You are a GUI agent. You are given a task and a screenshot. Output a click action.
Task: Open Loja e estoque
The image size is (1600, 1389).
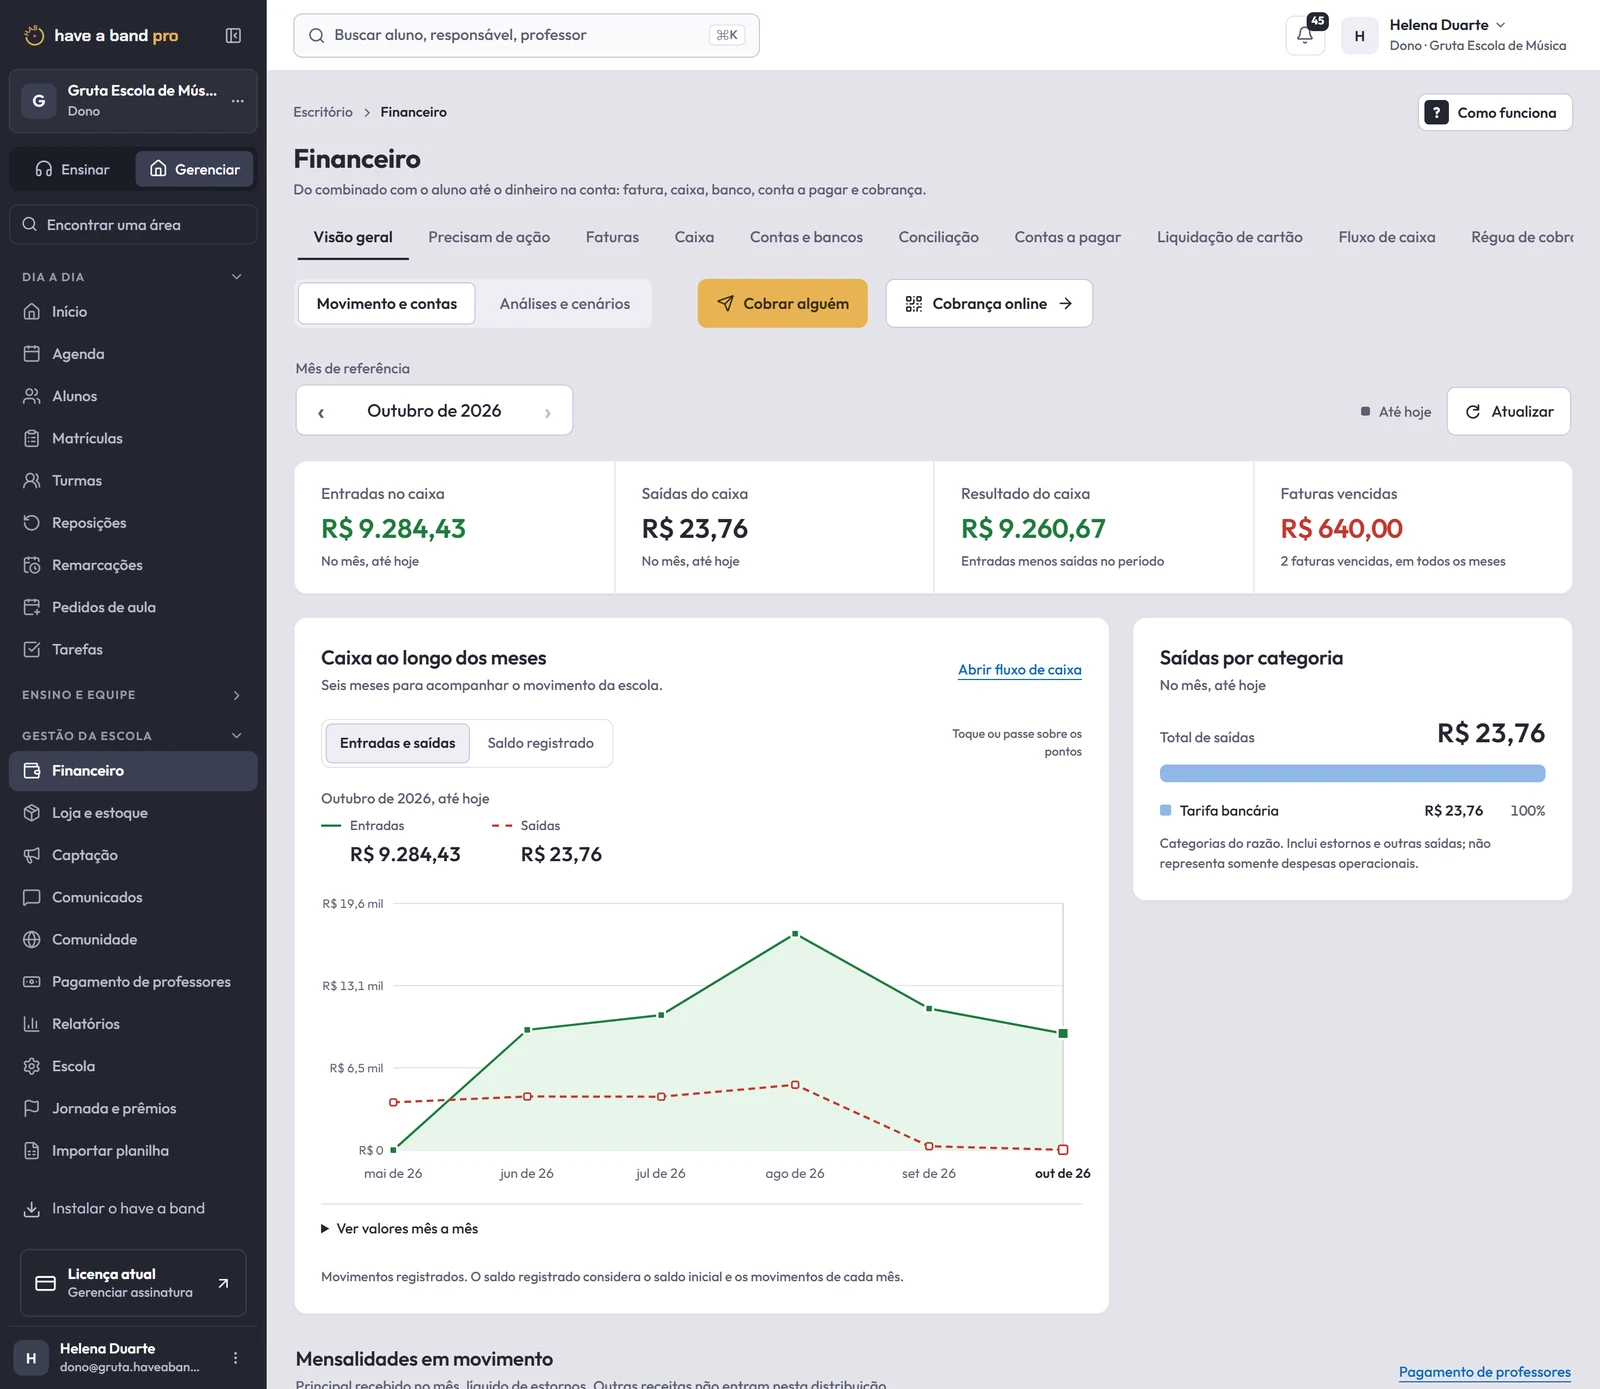pyautogui.click(x=133, y=813)
